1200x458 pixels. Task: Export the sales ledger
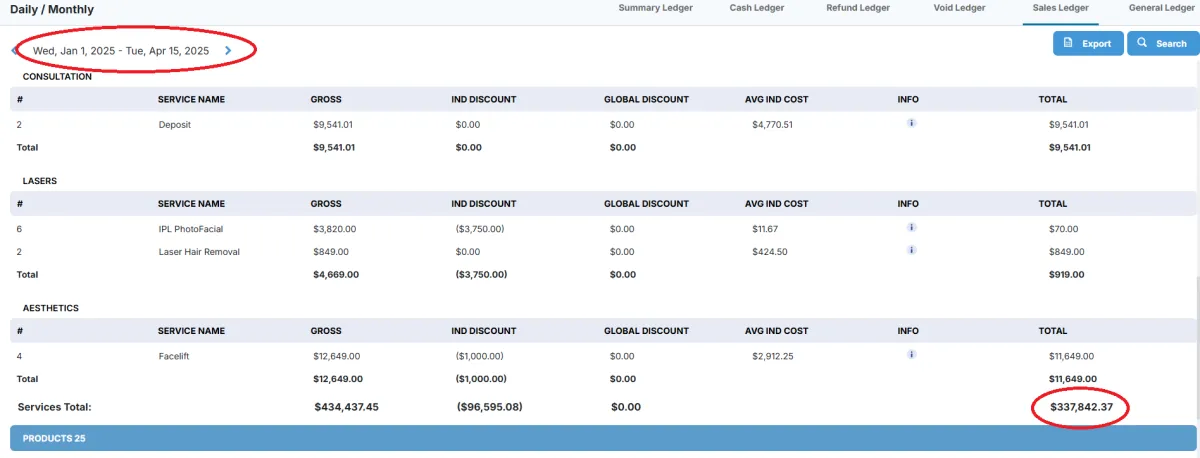coord(1087,44)
